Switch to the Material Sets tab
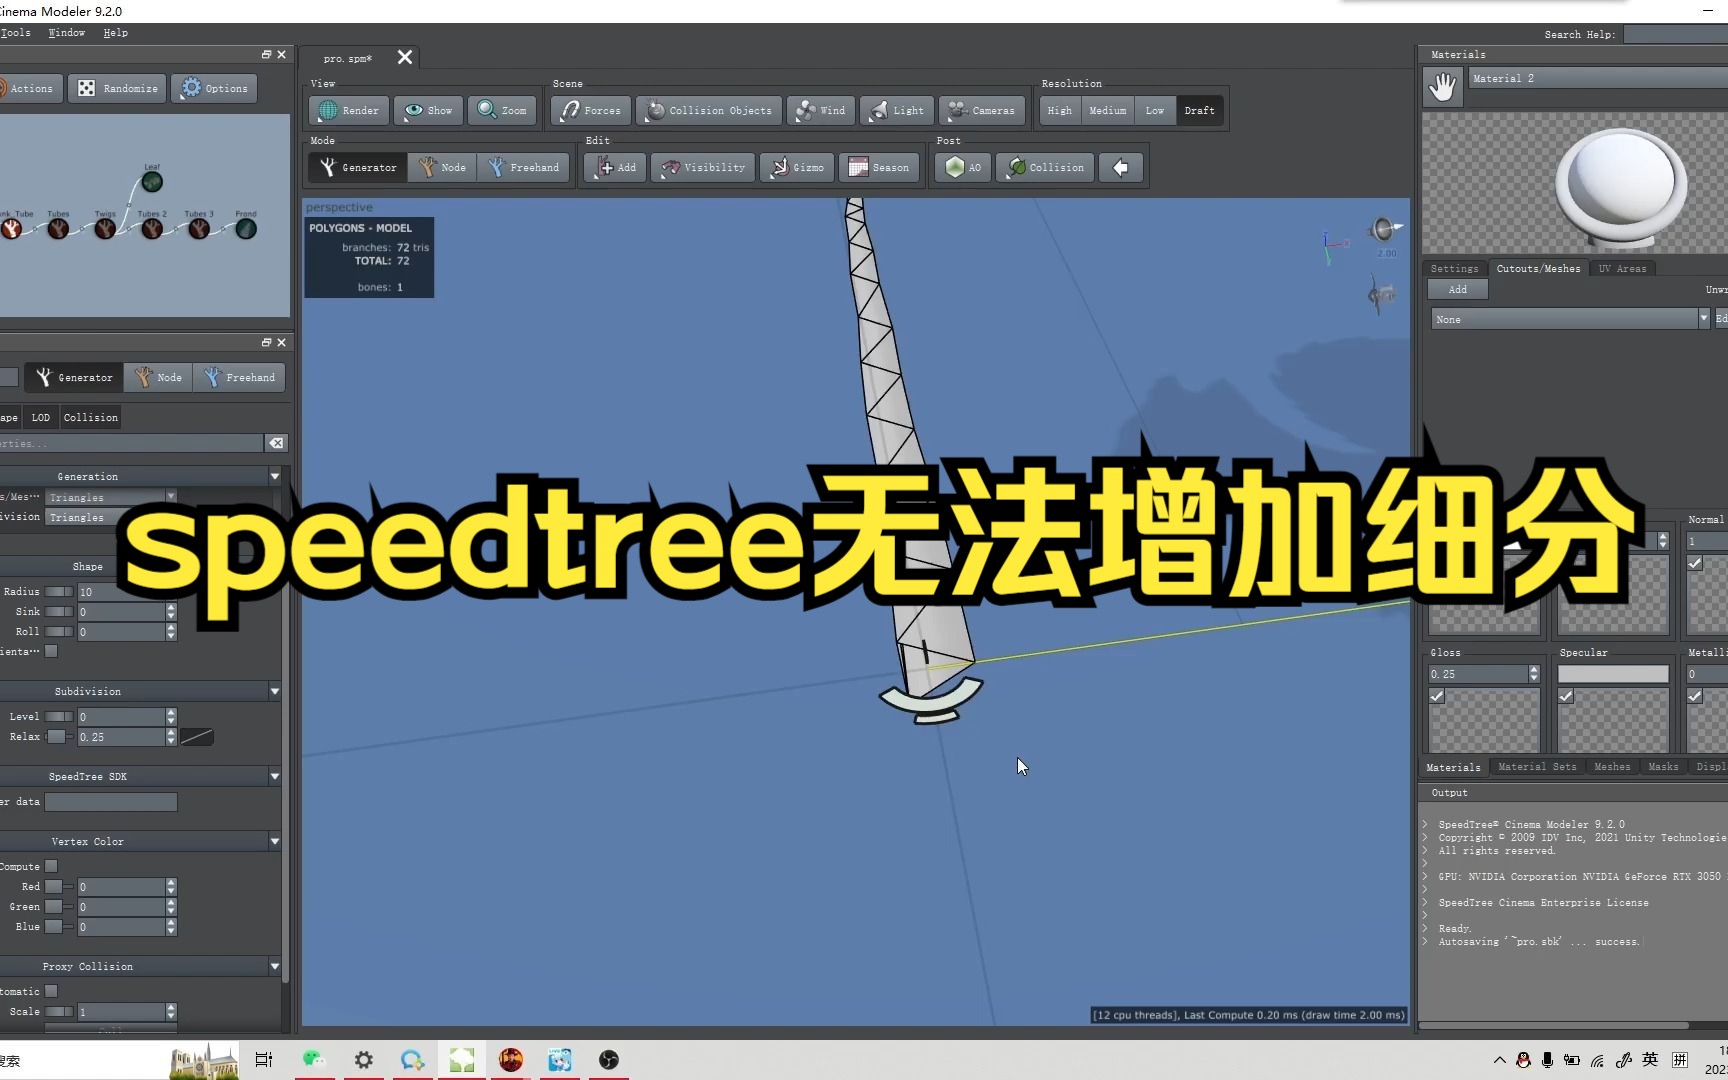The height and width of the screenshot is (1080, 1728). coord(1537,767)
